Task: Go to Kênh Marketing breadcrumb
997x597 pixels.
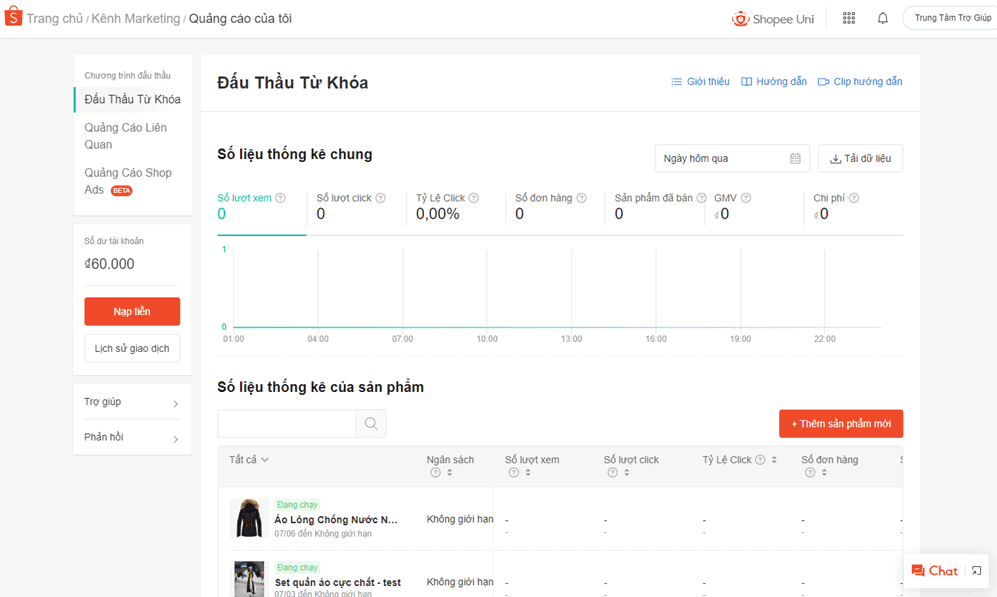Action: click(x=136, y=18)
